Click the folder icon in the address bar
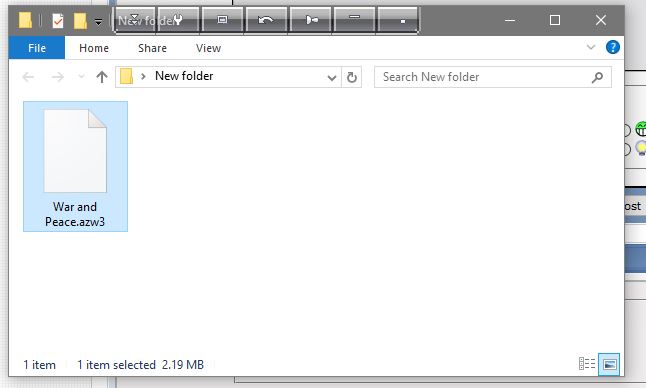The width and height of the screenshot is (646, 388). (x=126, y=76)
